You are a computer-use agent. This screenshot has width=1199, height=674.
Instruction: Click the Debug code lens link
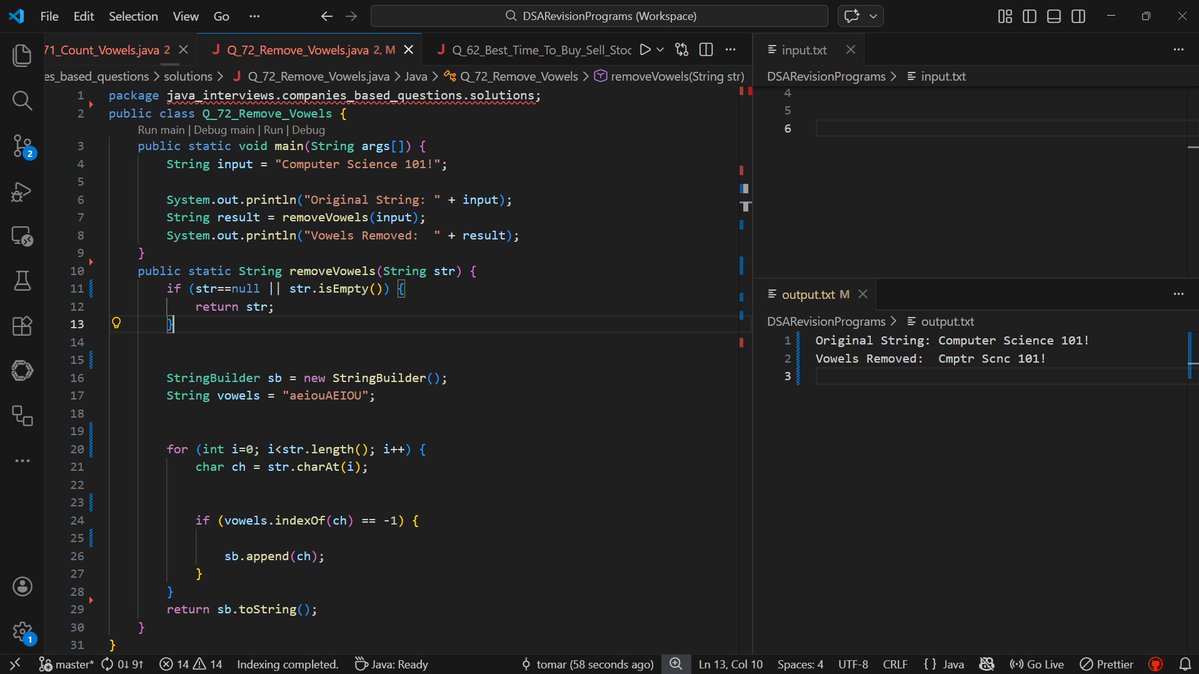point(308,130)
